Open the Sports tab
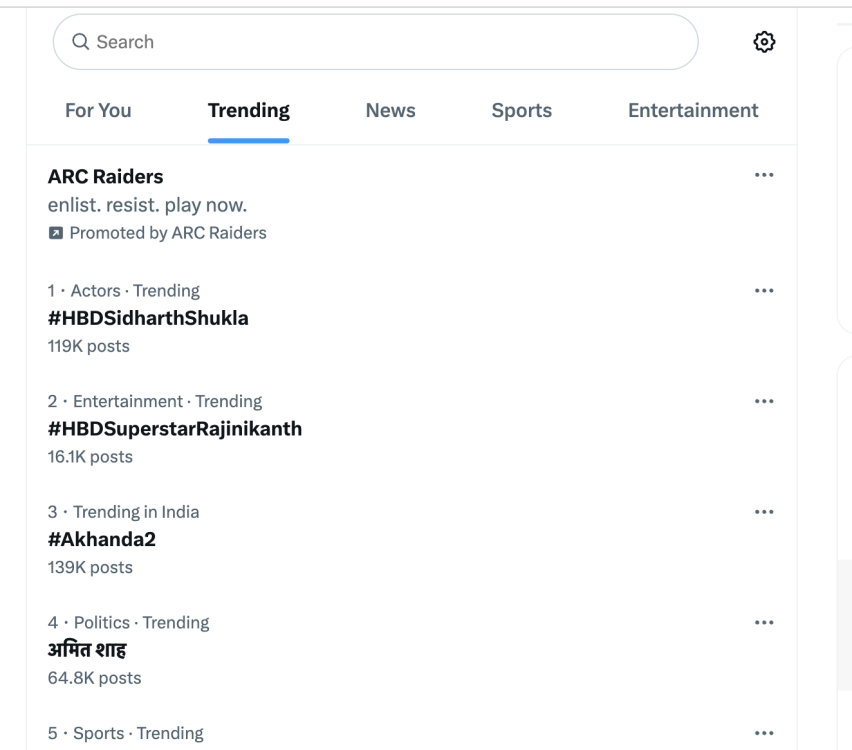Image resolution: width=852 pixels, height=750 pixels. pos(521,111)
